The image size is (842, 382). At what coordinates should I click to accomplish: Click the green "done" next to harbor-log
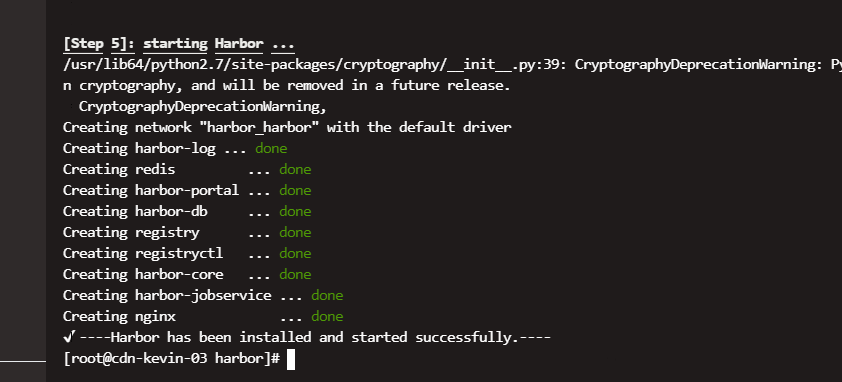click(271, 148)
